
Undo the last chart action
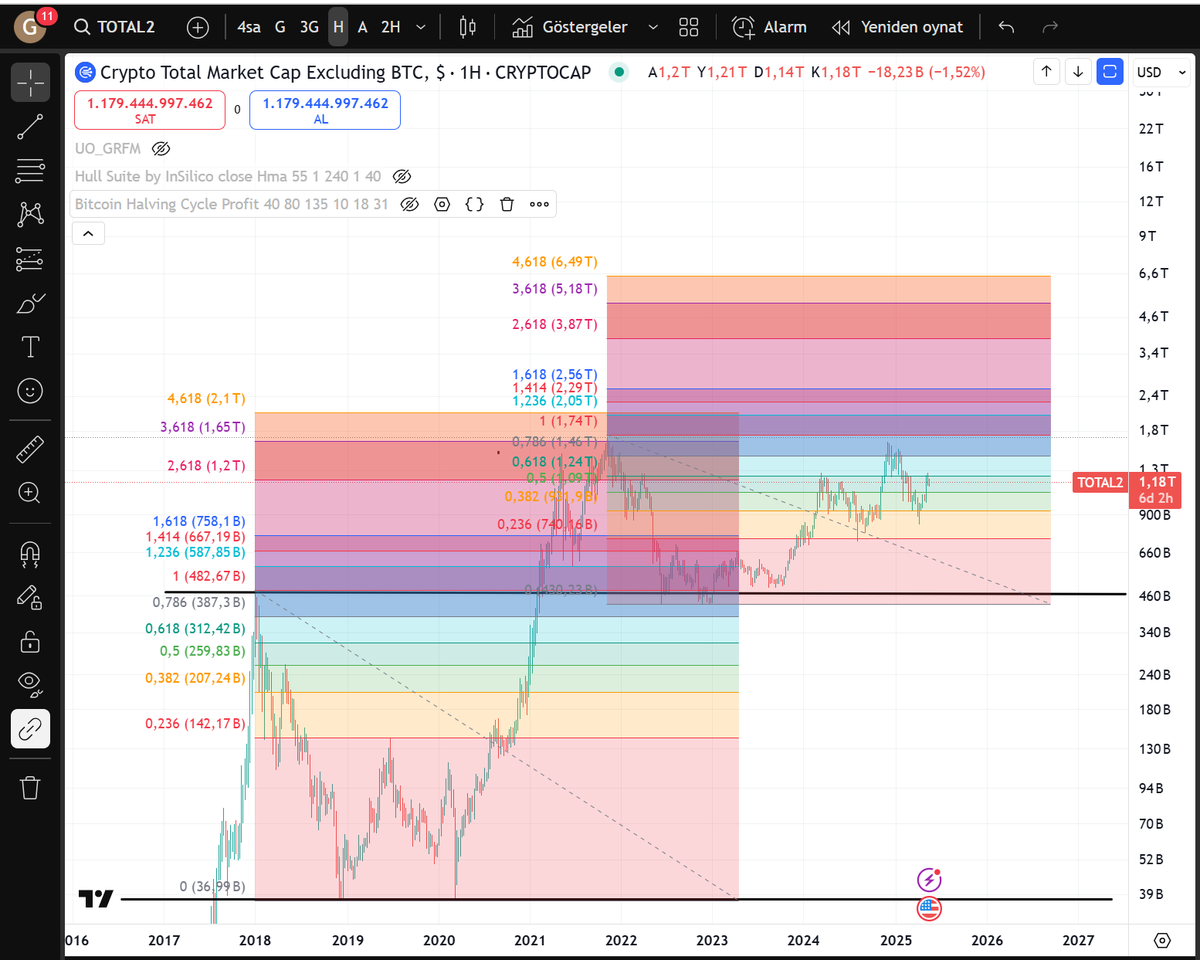[x=1007, y=27]
